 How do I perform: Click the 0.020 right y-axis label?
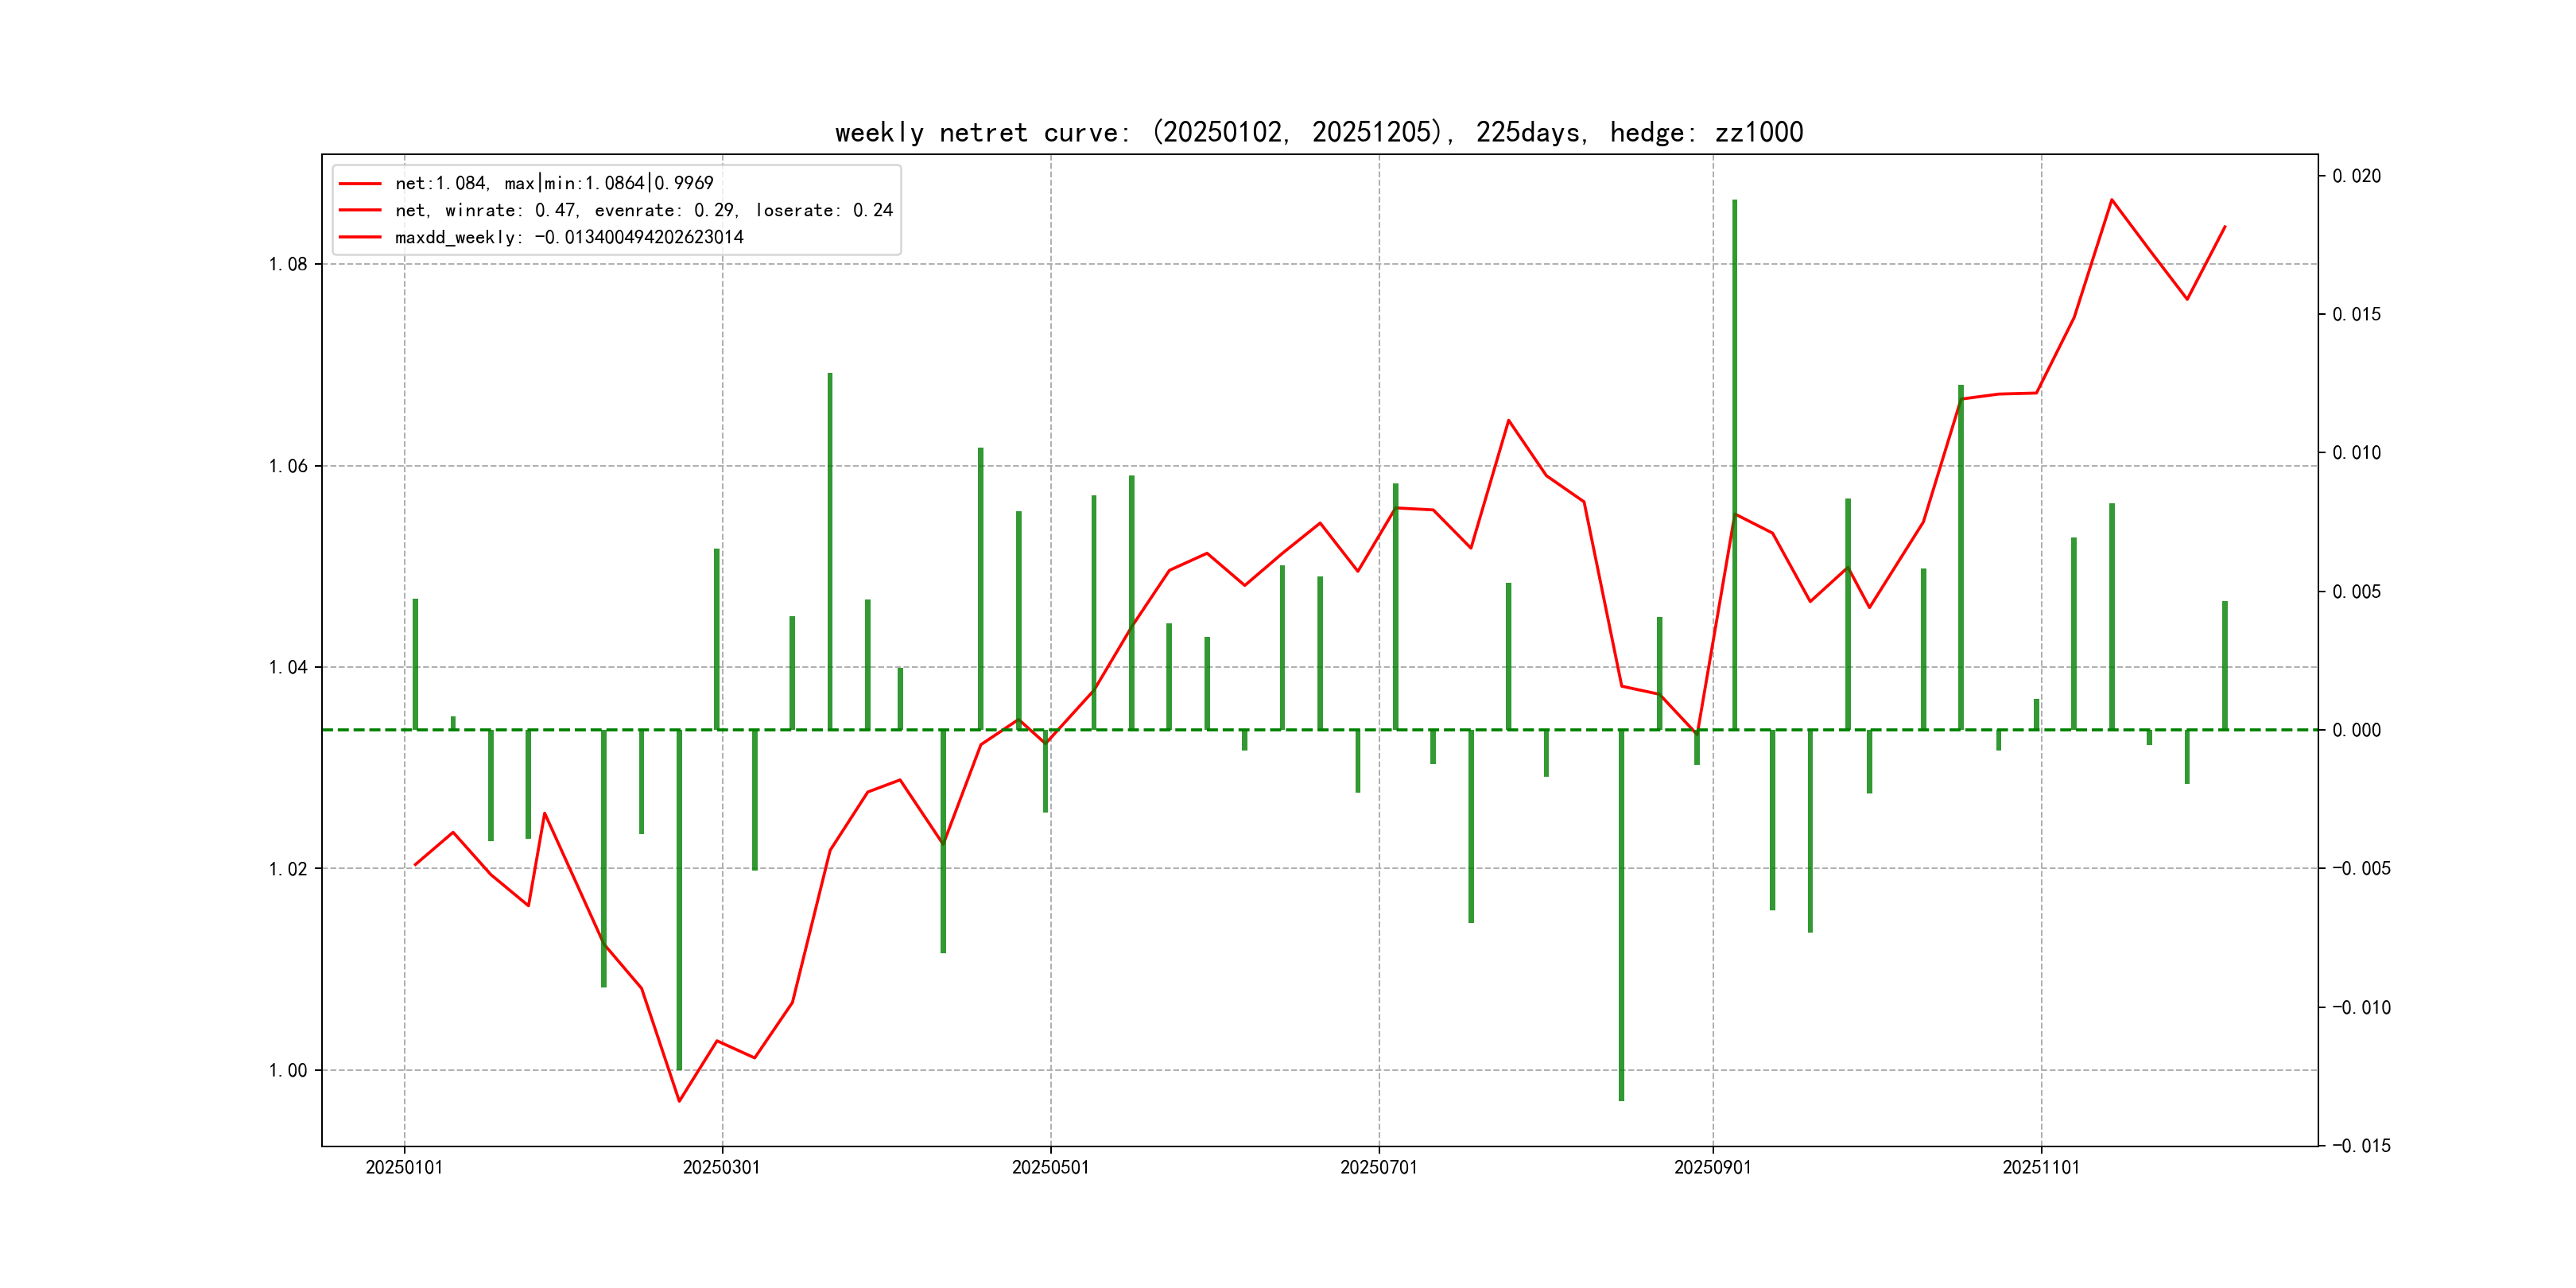coord(2356,176)
